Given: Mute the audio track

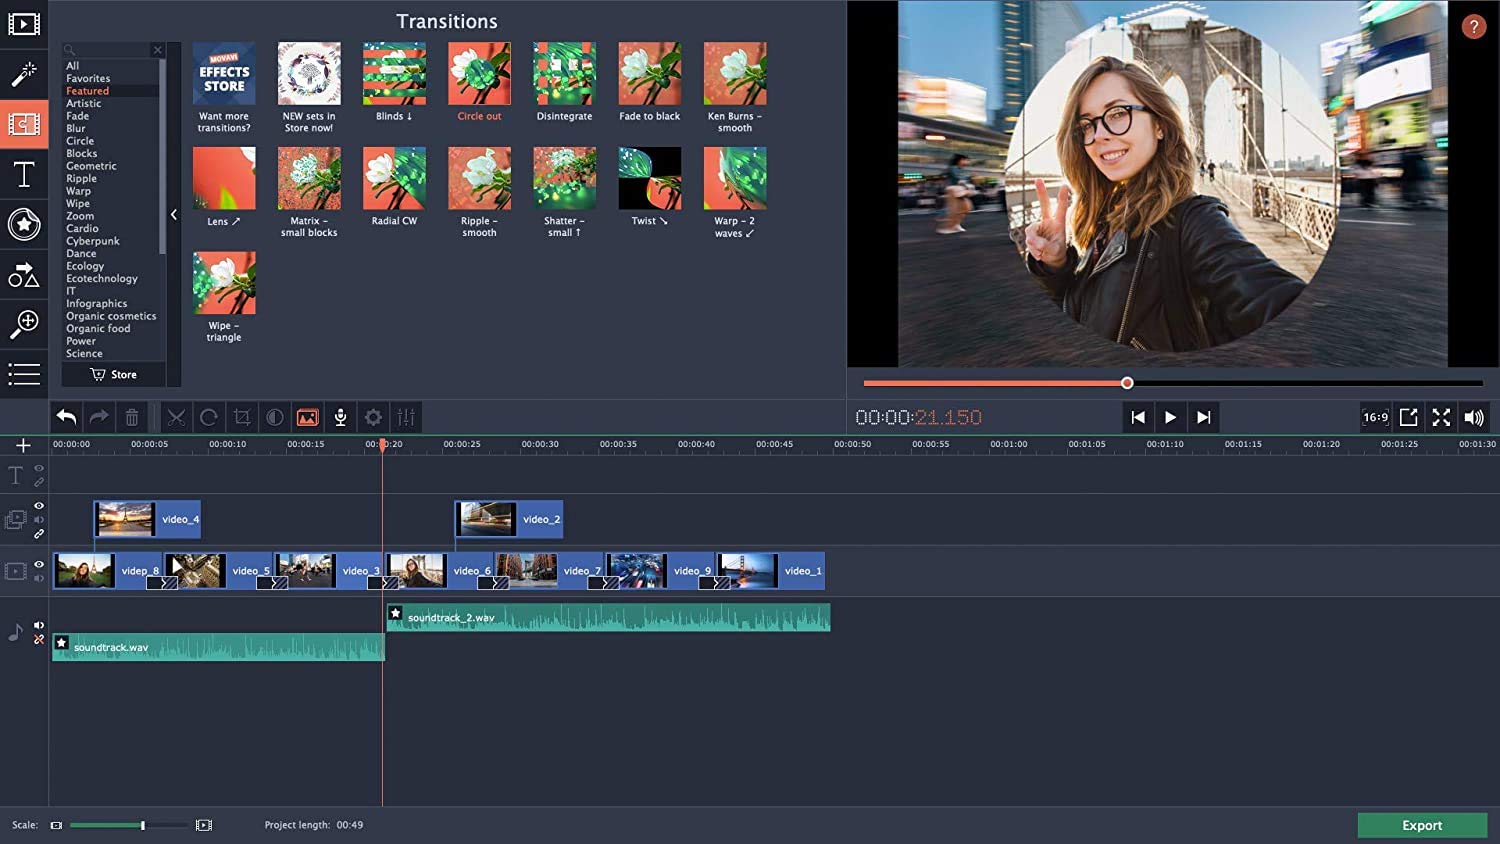Looking at the screenshot, I should coord(39,624).
